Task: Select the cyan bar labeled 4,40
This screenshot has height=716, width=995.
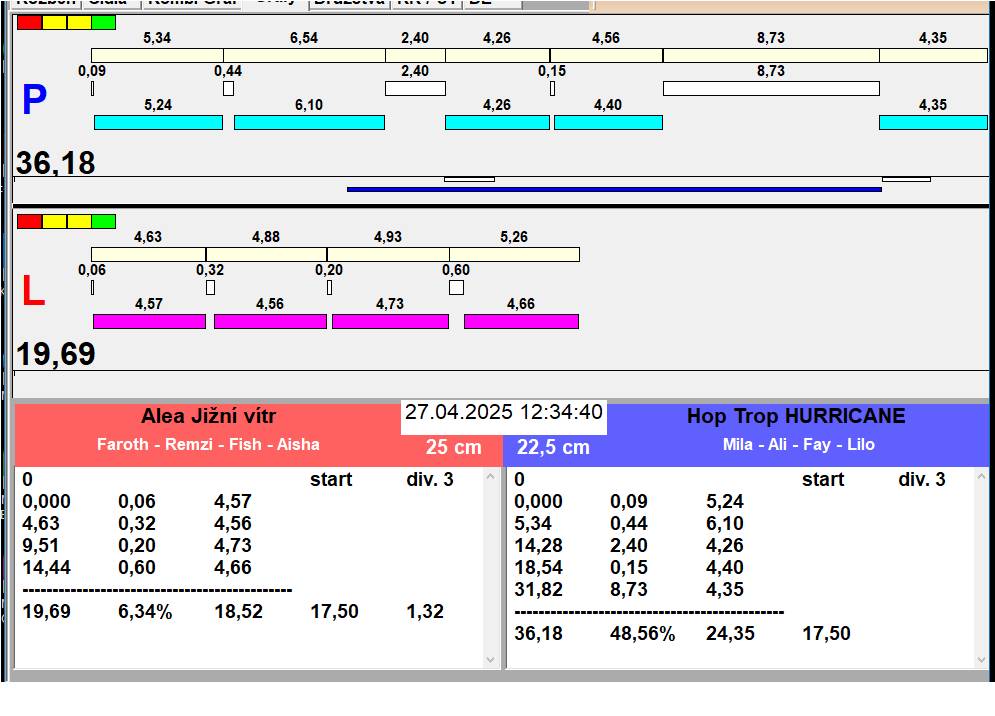Action: coord(609,123)
